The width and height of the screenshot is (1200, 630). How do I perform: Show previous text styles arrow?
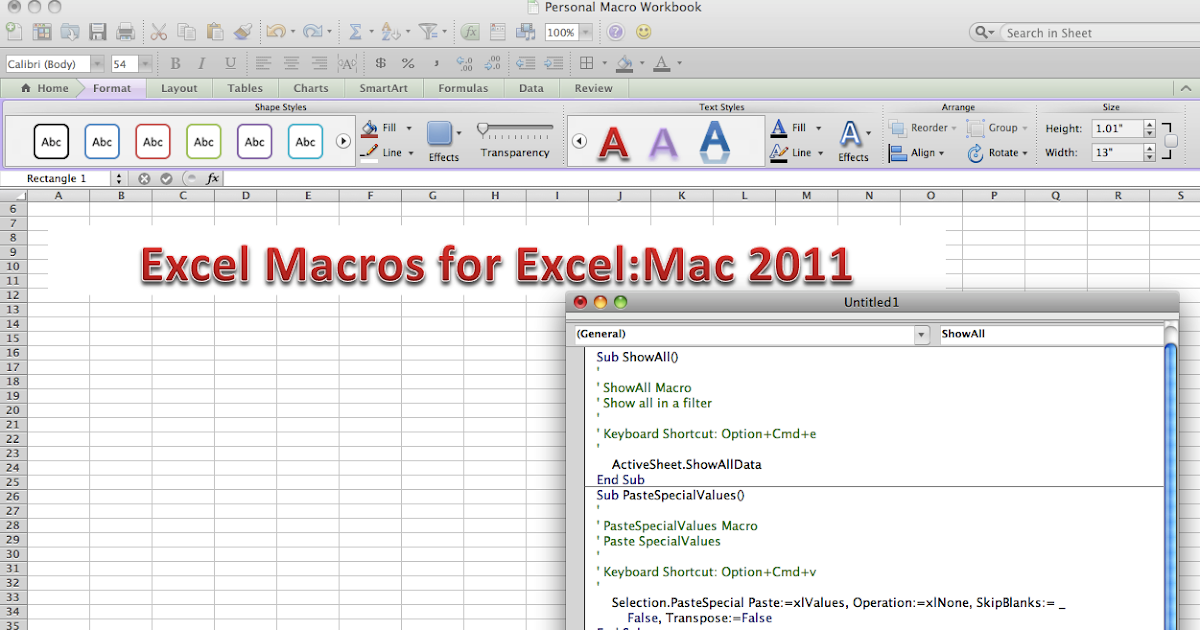tap(578, 142)
